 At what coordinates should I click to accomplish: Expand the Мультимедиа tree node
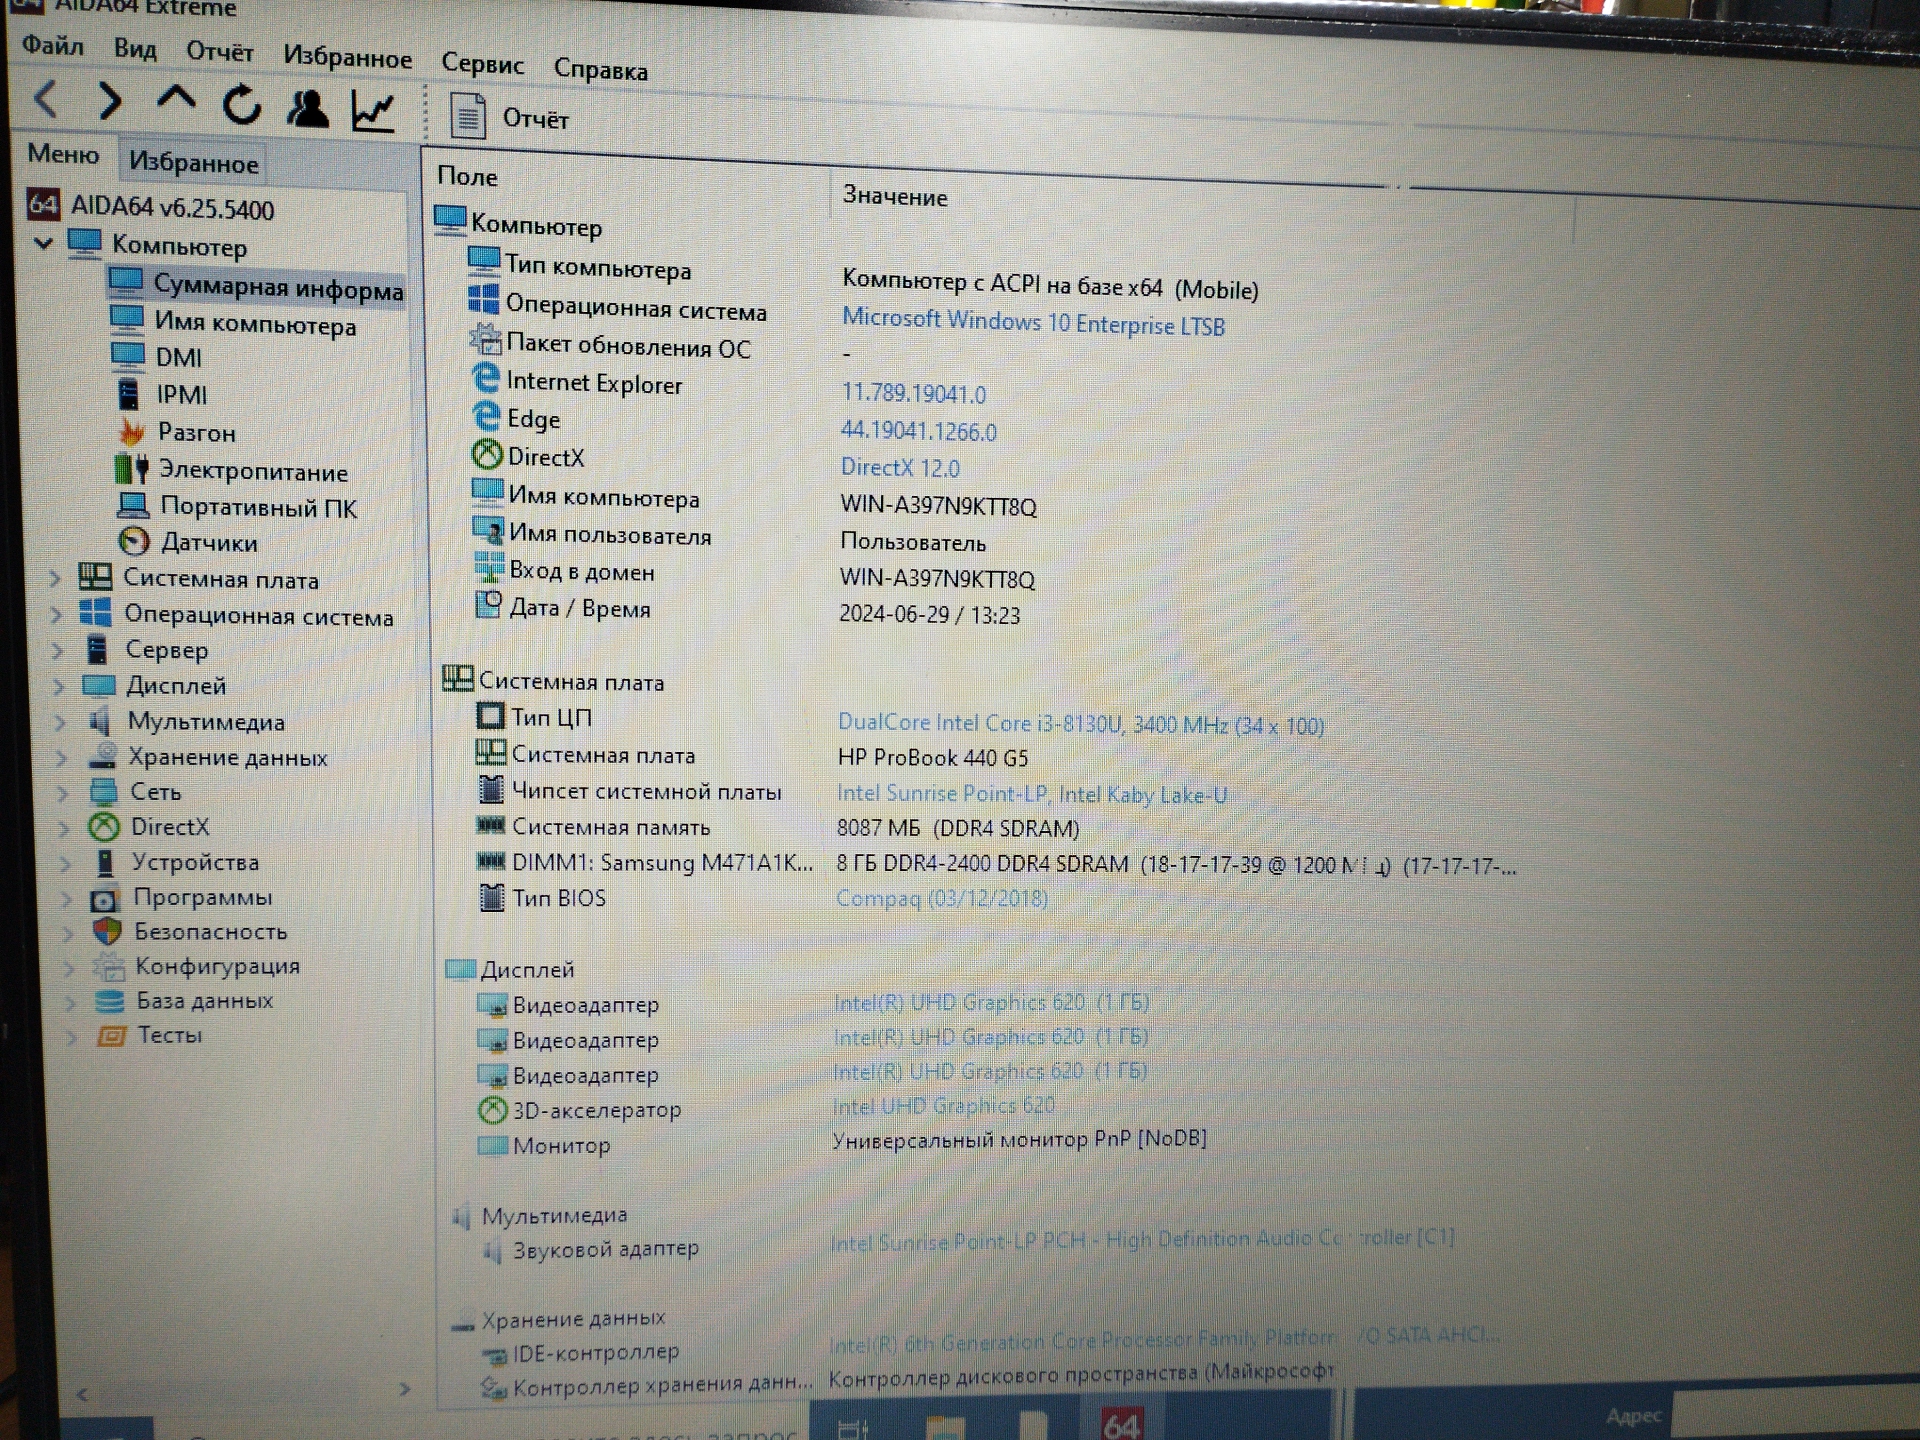[60, 722]
